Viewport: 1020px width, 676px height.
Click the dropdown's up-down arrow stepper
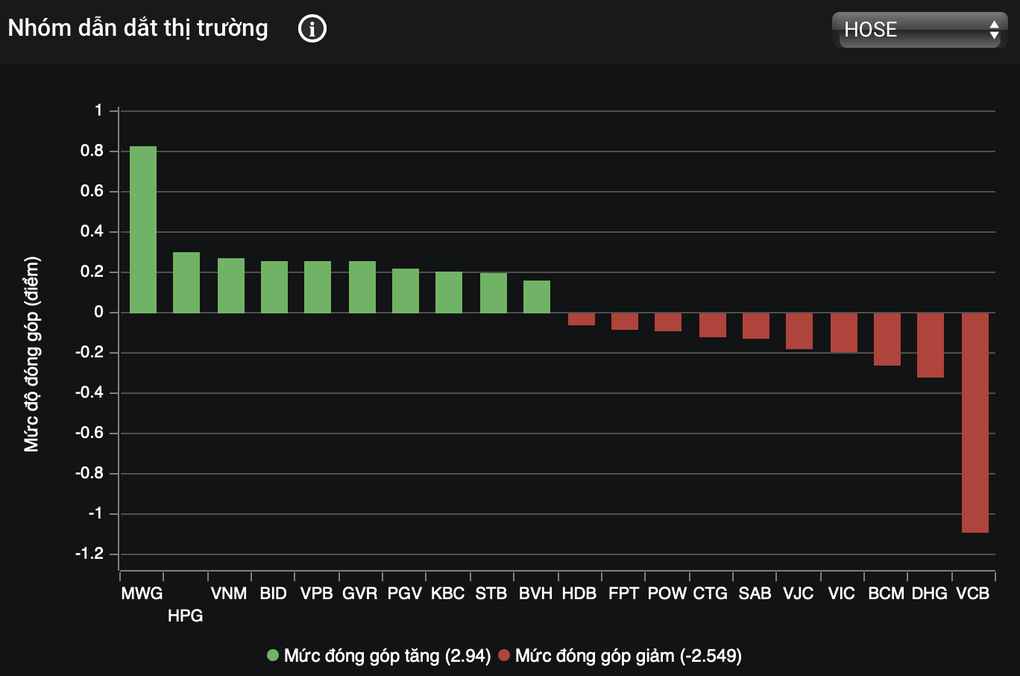pyautogui.click(x=993, y=30)
